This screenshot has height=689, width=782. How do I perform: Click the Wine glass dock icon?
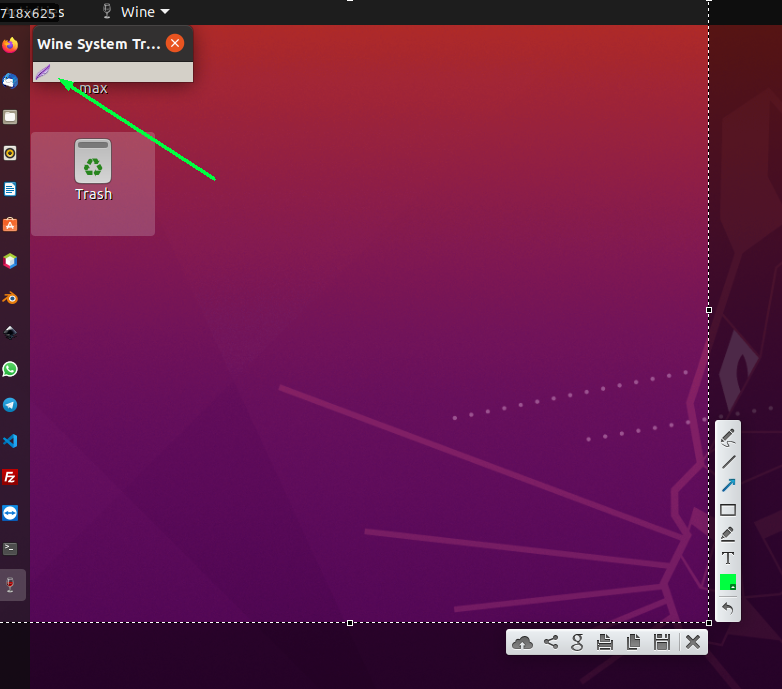10,585
